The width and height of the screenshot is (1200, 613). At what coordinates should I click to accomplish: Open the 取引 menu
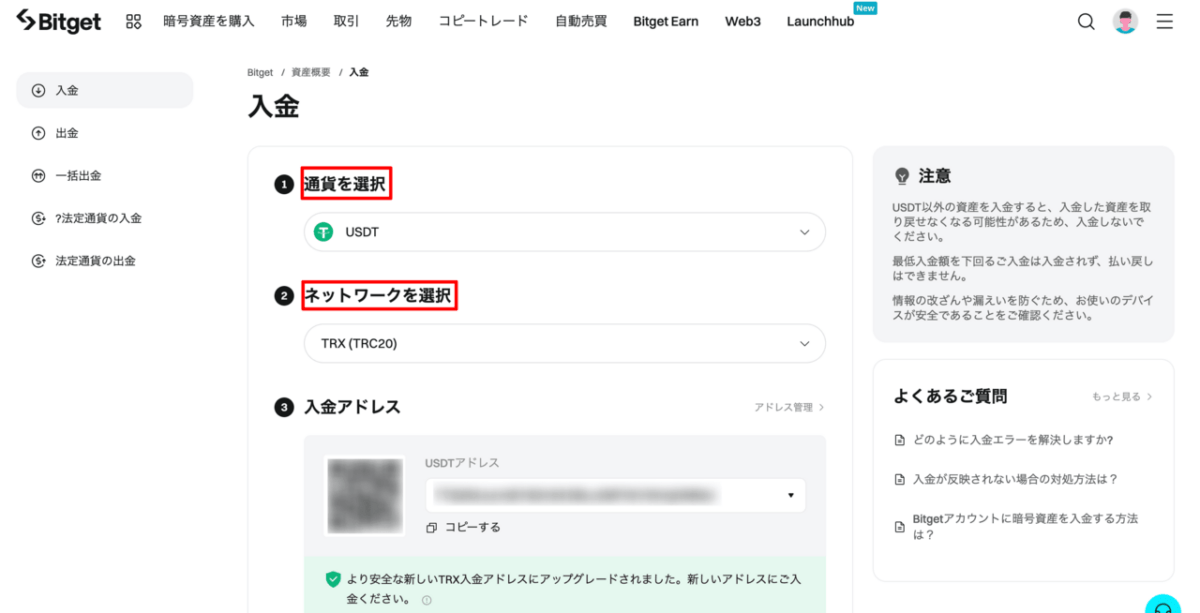click(347, 21)
